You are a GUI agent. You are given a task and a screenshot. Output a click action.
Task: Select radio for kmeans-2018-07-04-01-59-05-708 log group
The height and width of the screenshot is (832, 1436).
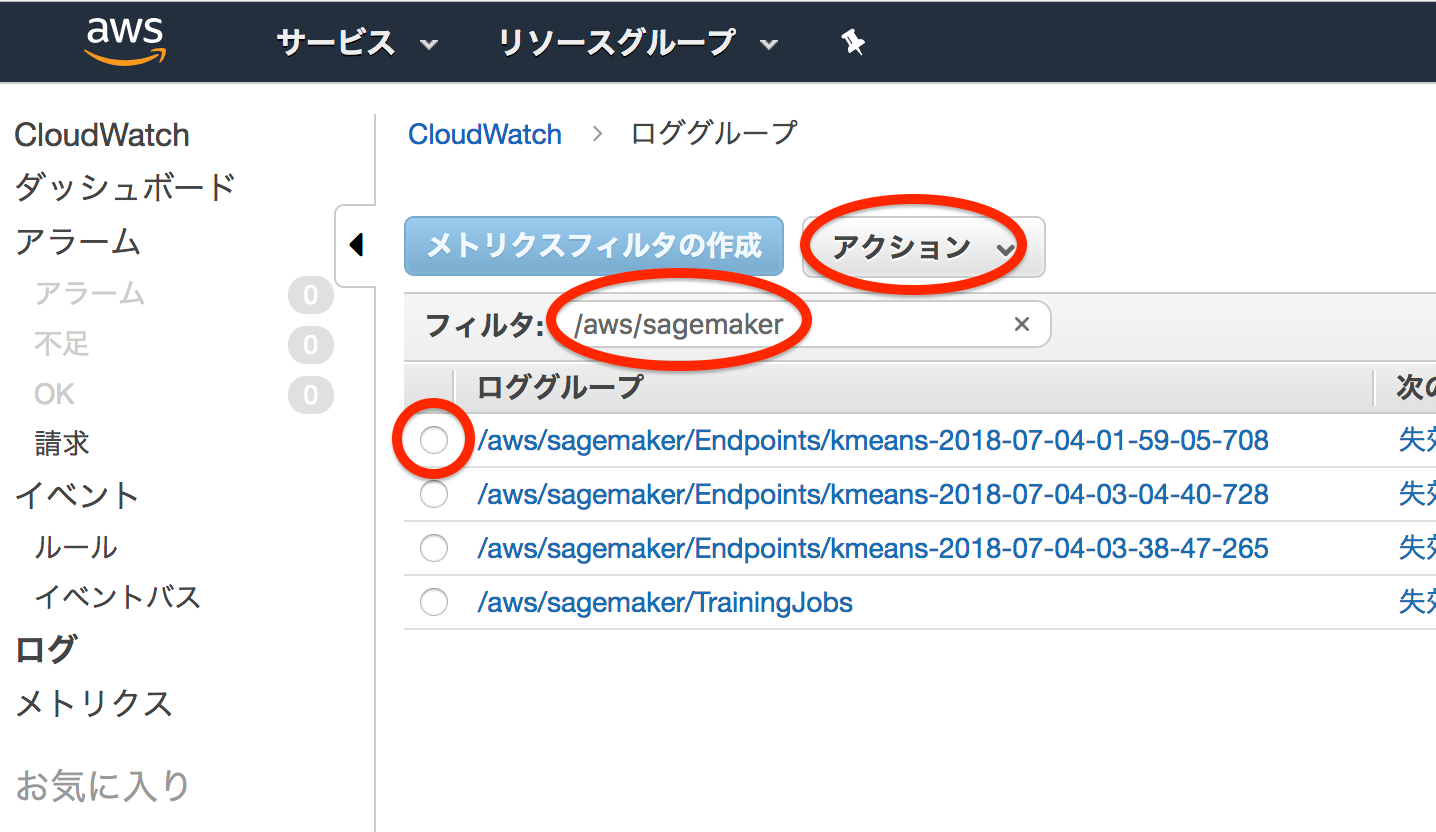pos(434,440)
